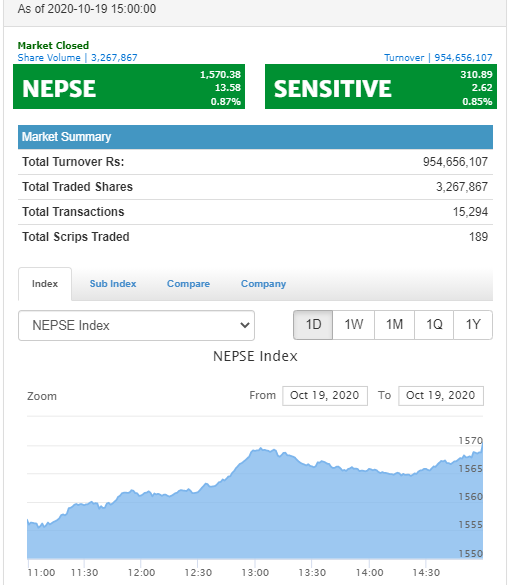This screenshot has width=515, height=585.
Task: Click the Total Traded Shares value 3,267,867
Action: (462, 187)
